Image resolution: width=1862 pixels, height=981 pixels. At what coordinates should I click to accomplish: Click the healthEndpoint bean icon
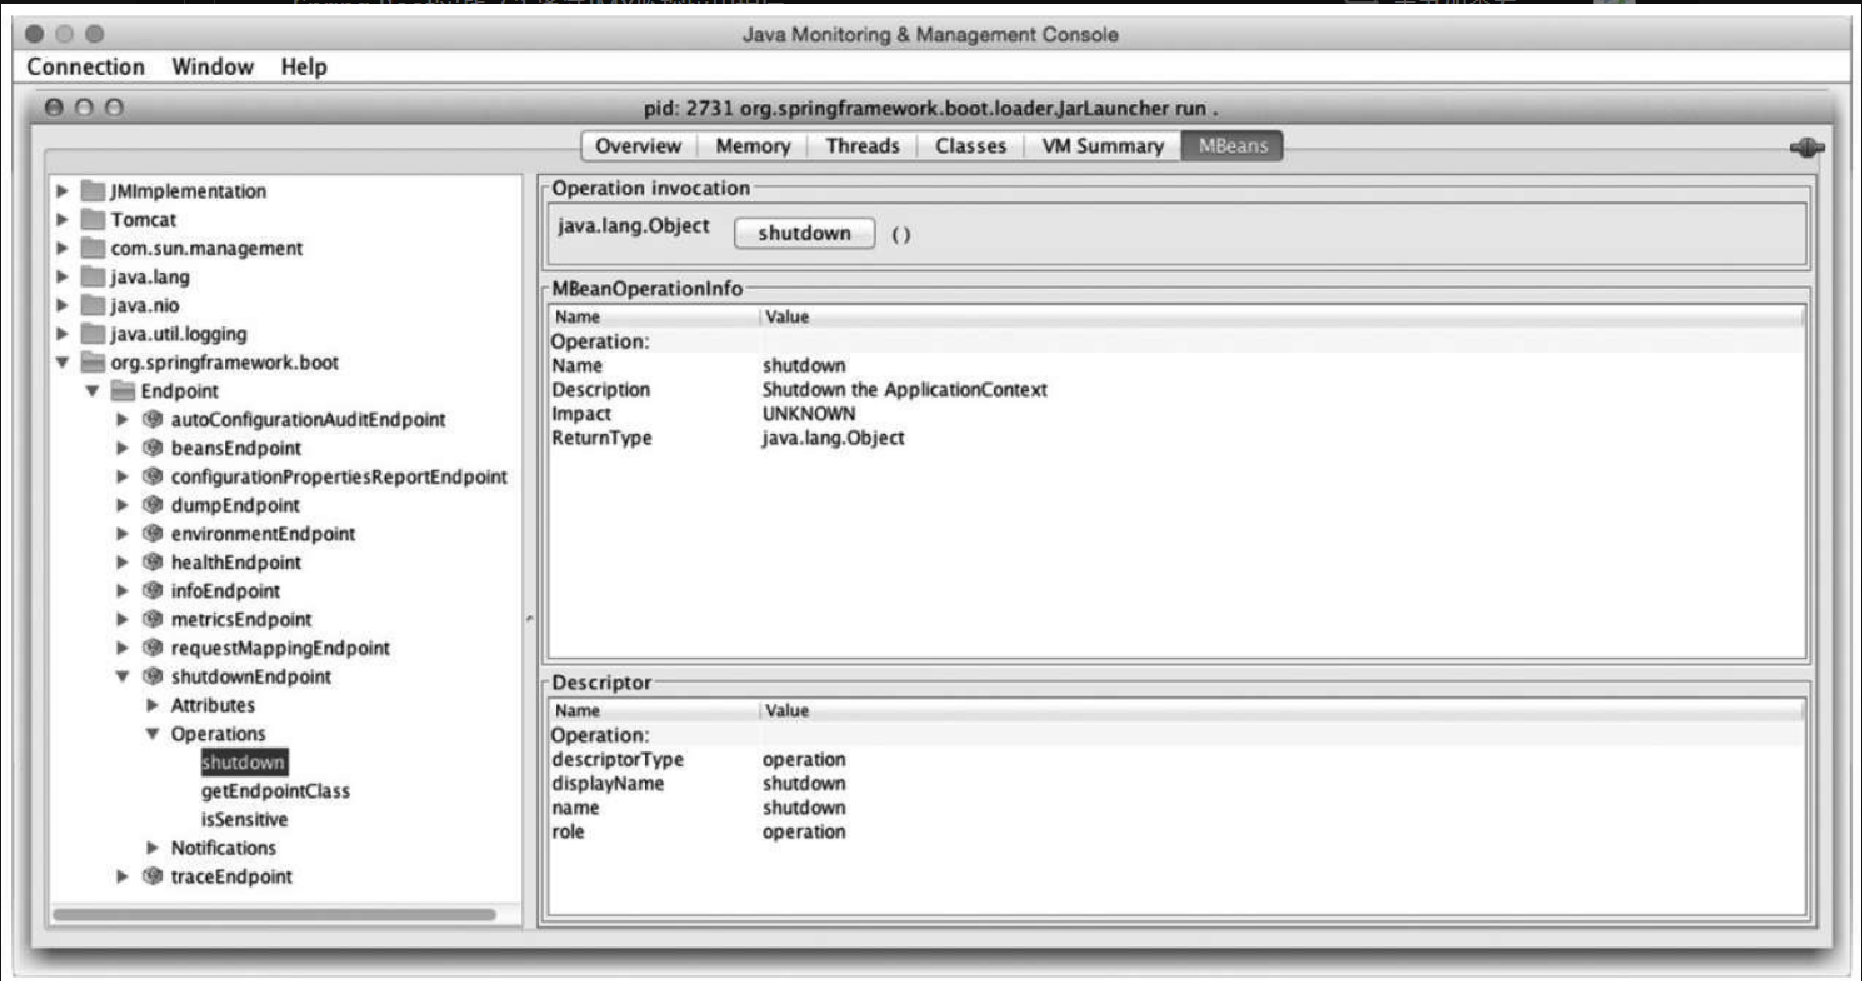tap(153, 562)
